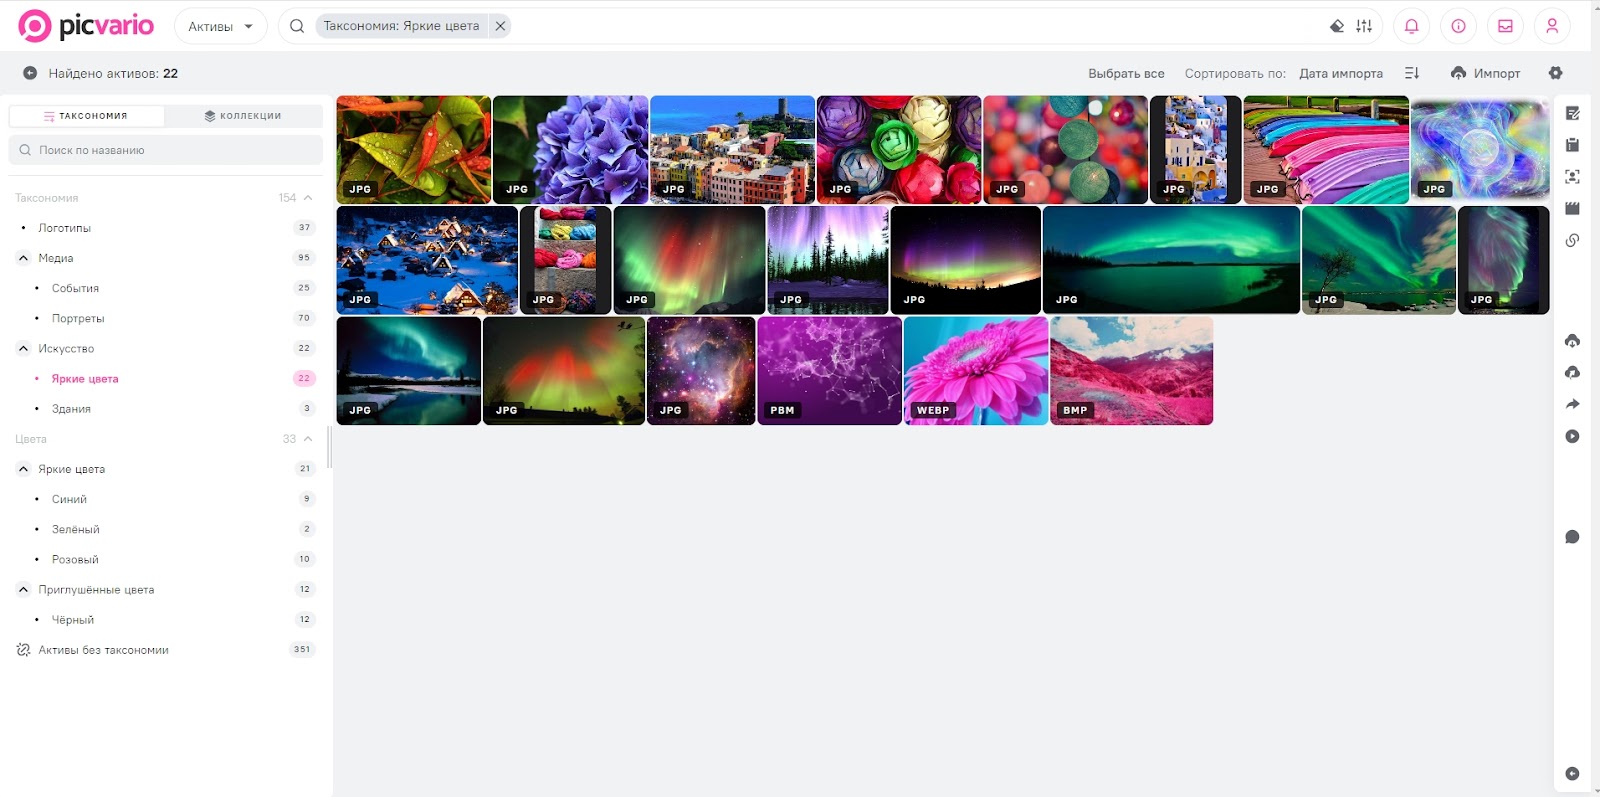1600x797 pixels.
Task: Collapse the Цвета section chevron
Action: [308, 439]
